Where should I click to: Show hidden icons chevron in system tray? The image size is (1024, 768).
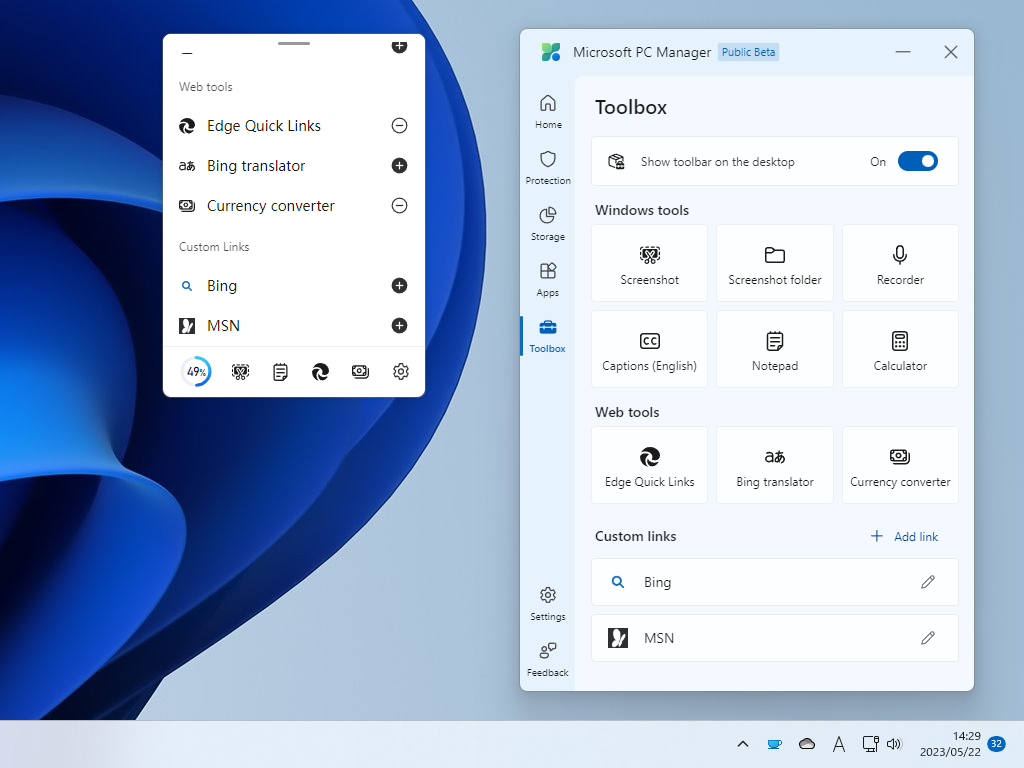pyautogui.click(x=743, y=744)
